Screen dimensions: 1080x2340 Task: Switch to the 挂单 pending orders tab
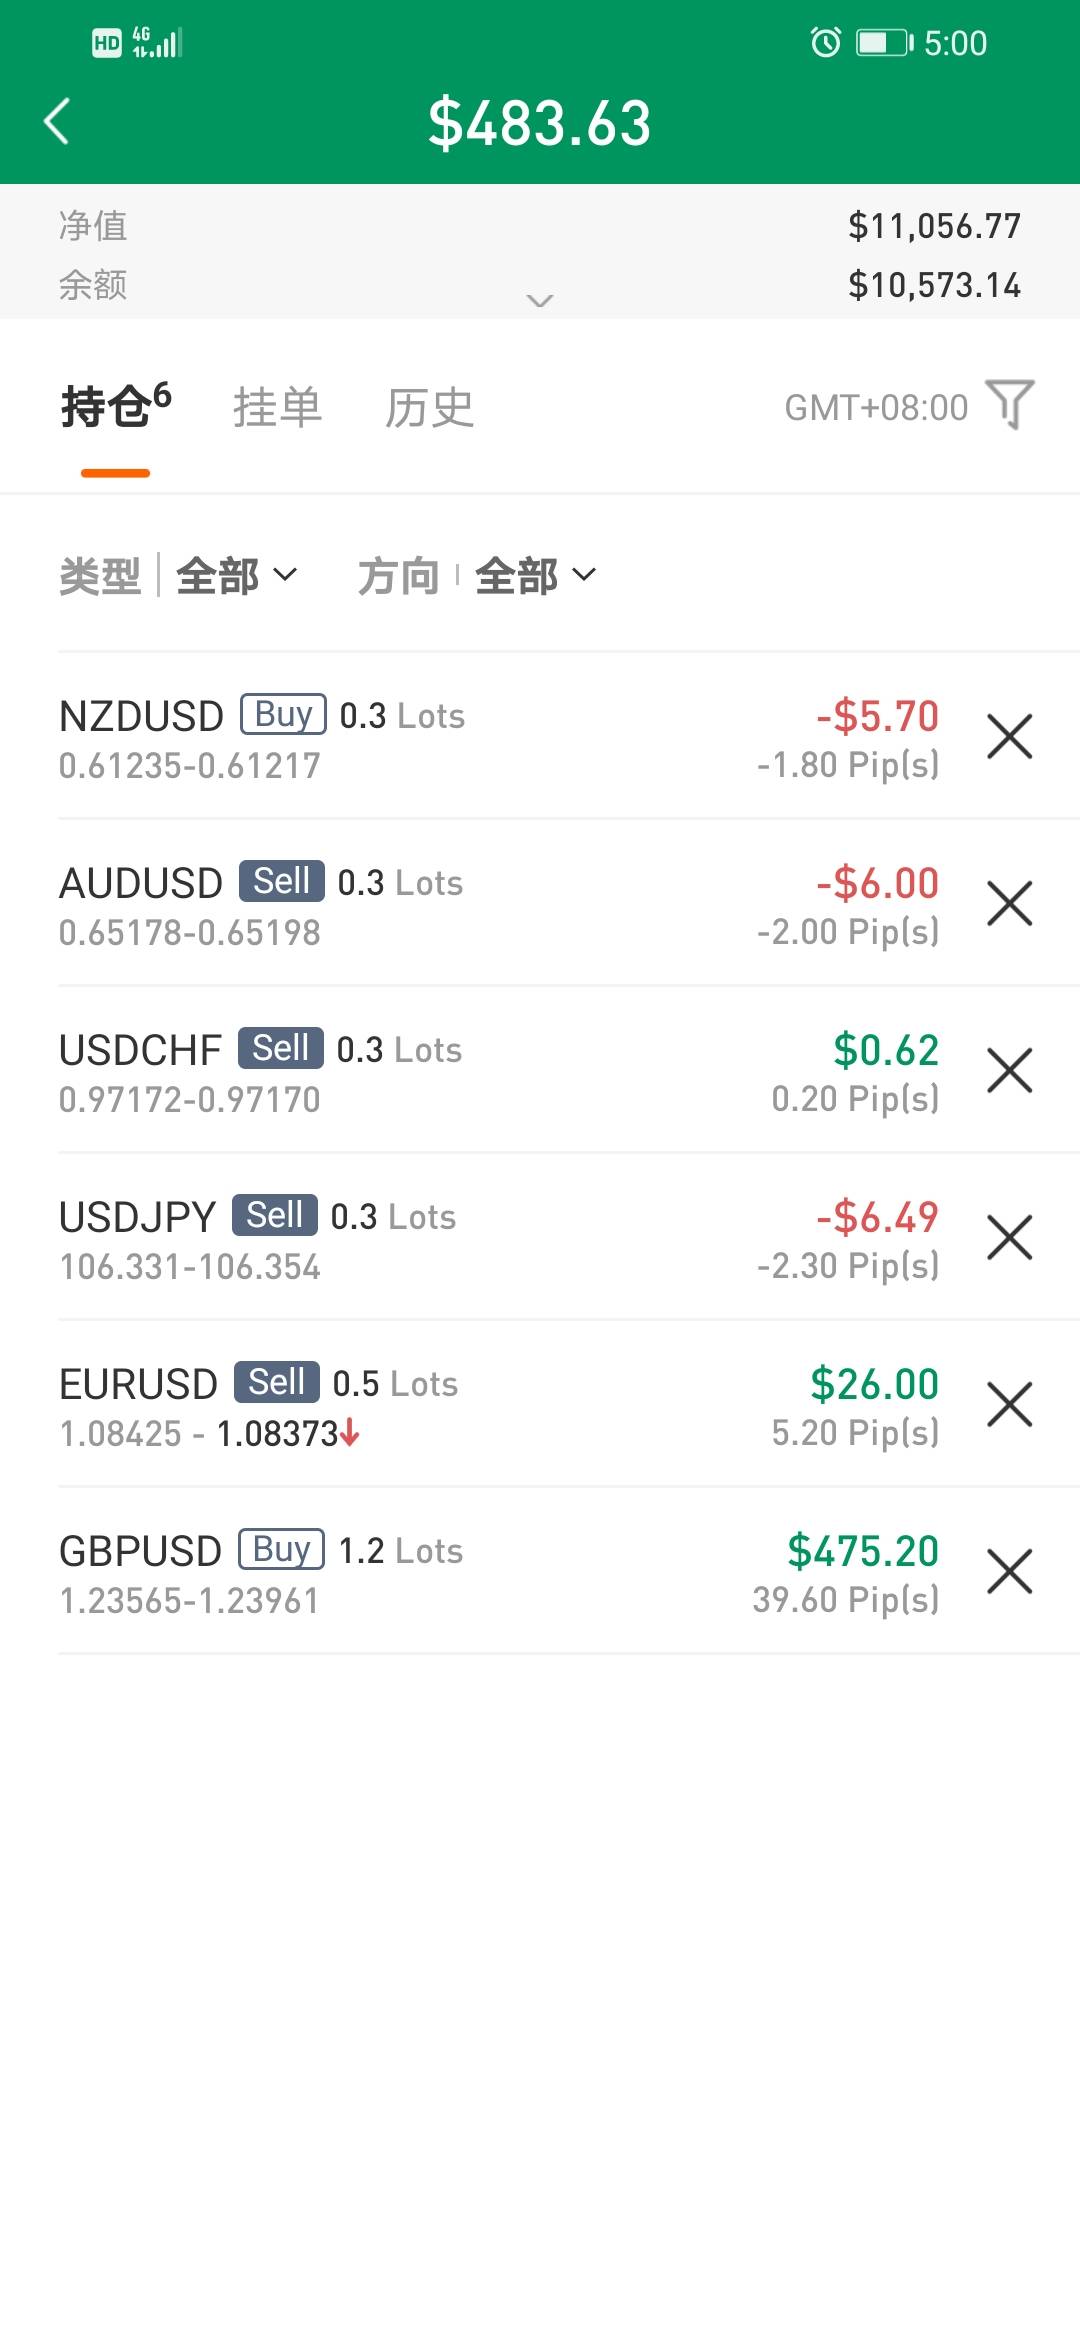[x=277, y=408]
